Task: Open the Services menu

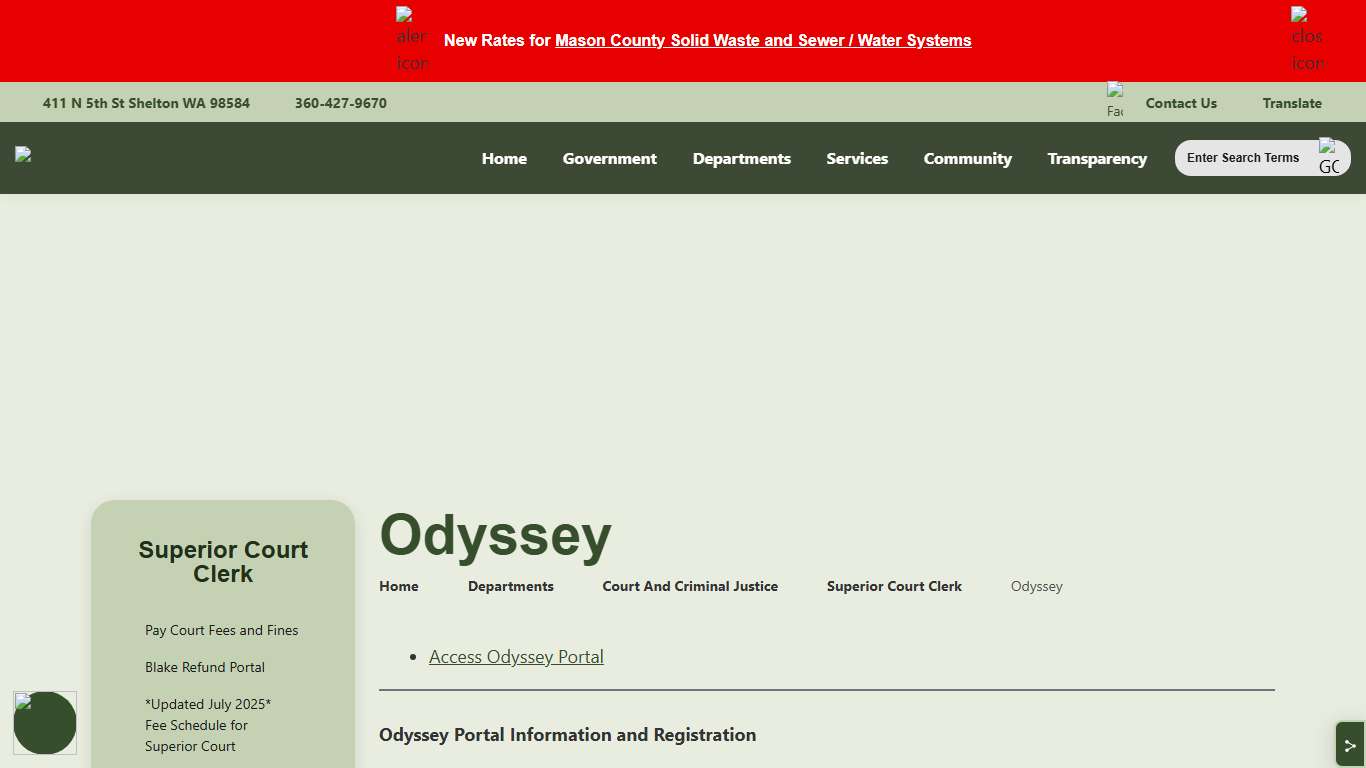Action: click(857, 158)
